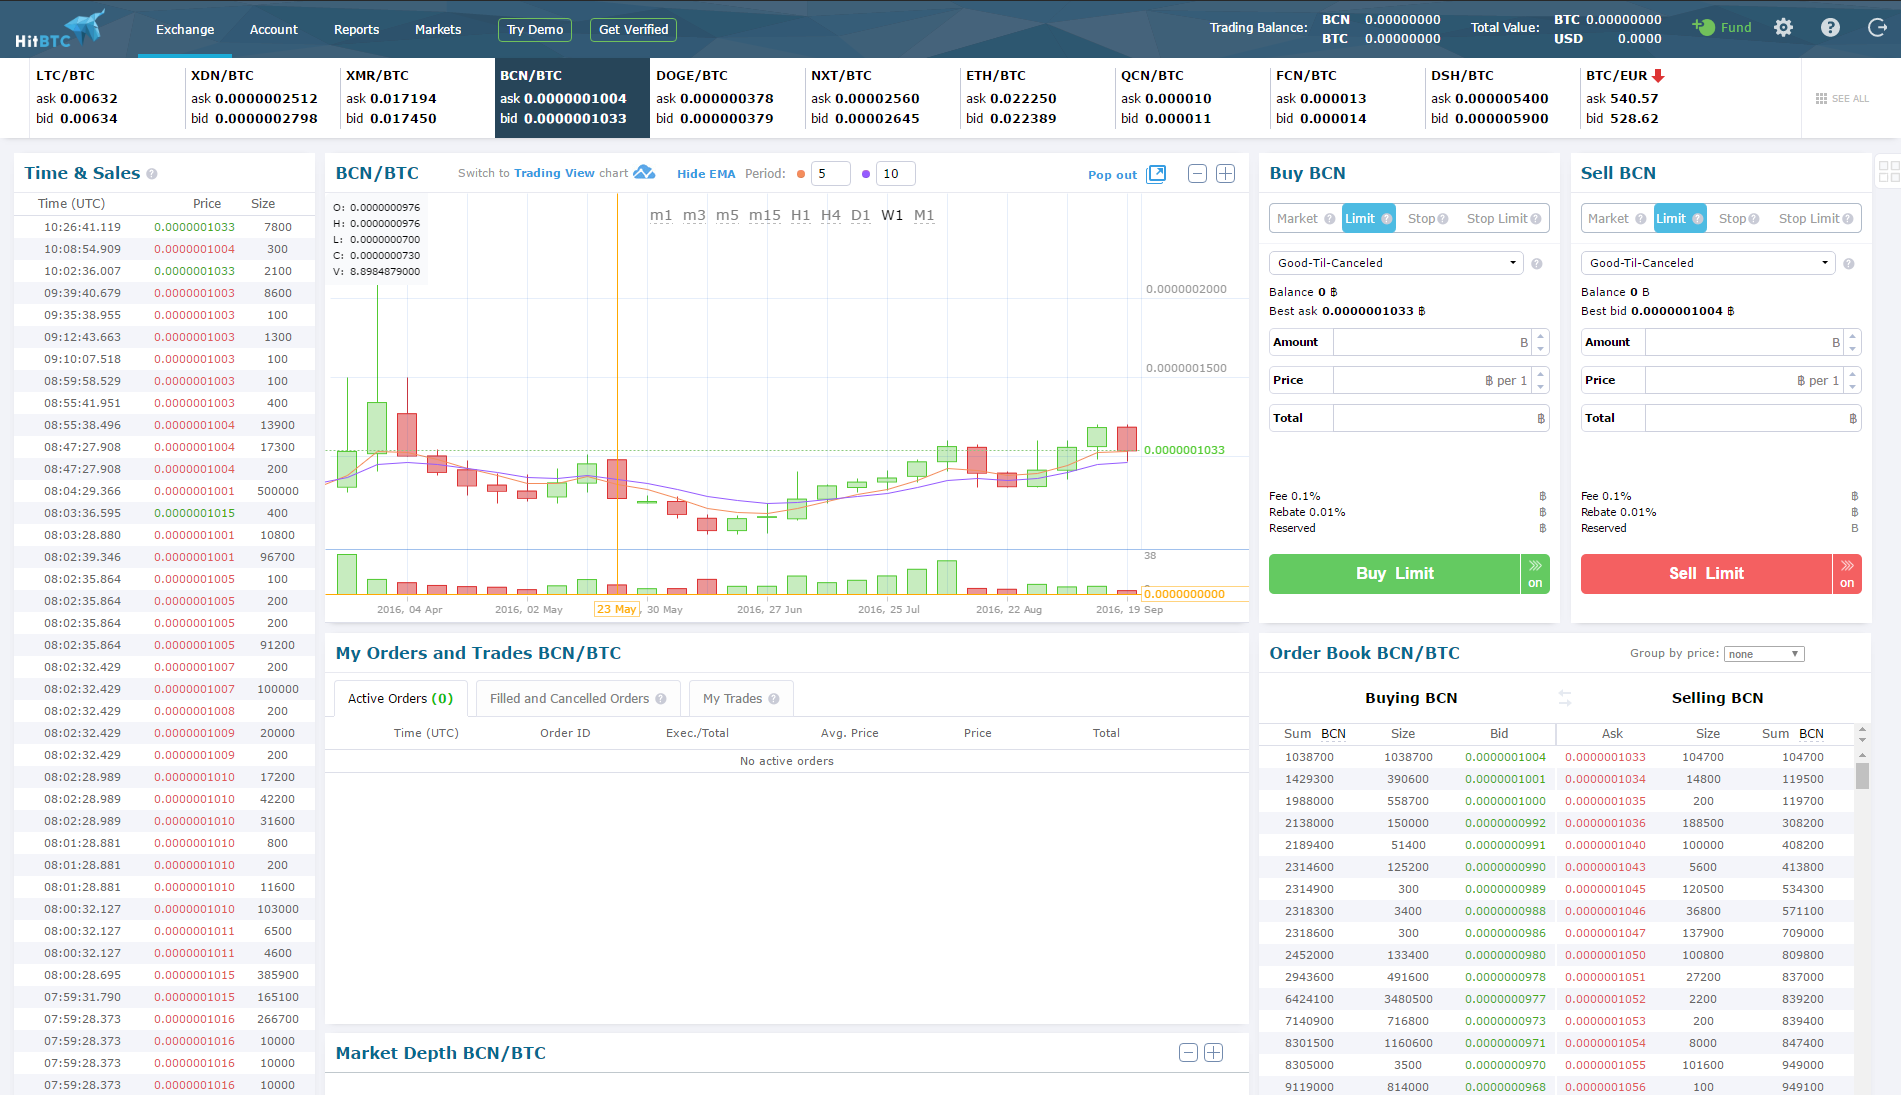The width and height of the screenshot is (1901, 1095).
Task: Click the Hide EMA link
Action: [705, 174]
